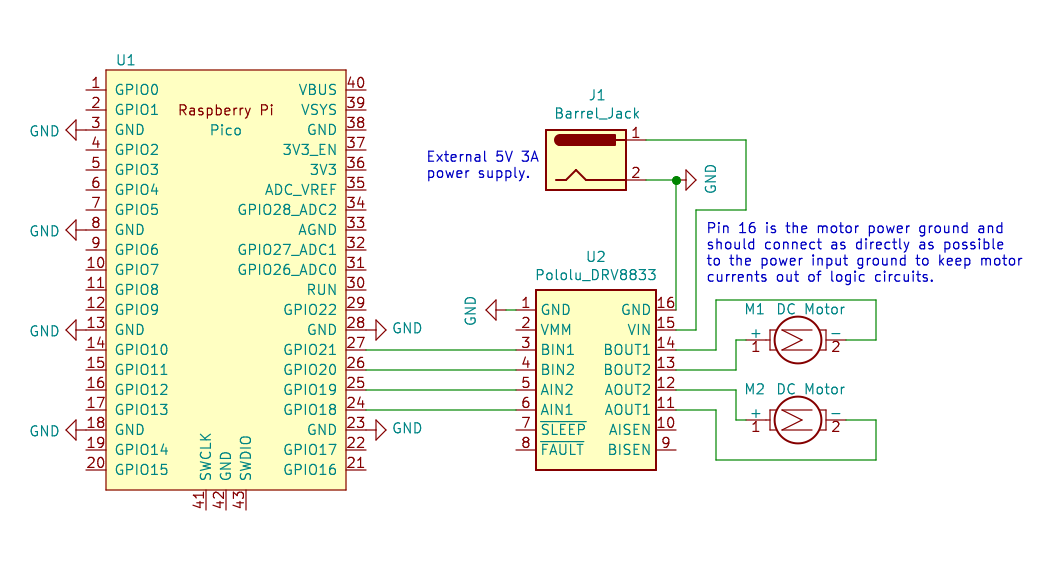1059x572 pixels.
Task: Click the GND symbol on Pico pin 3
Action: tap(70, 130)
